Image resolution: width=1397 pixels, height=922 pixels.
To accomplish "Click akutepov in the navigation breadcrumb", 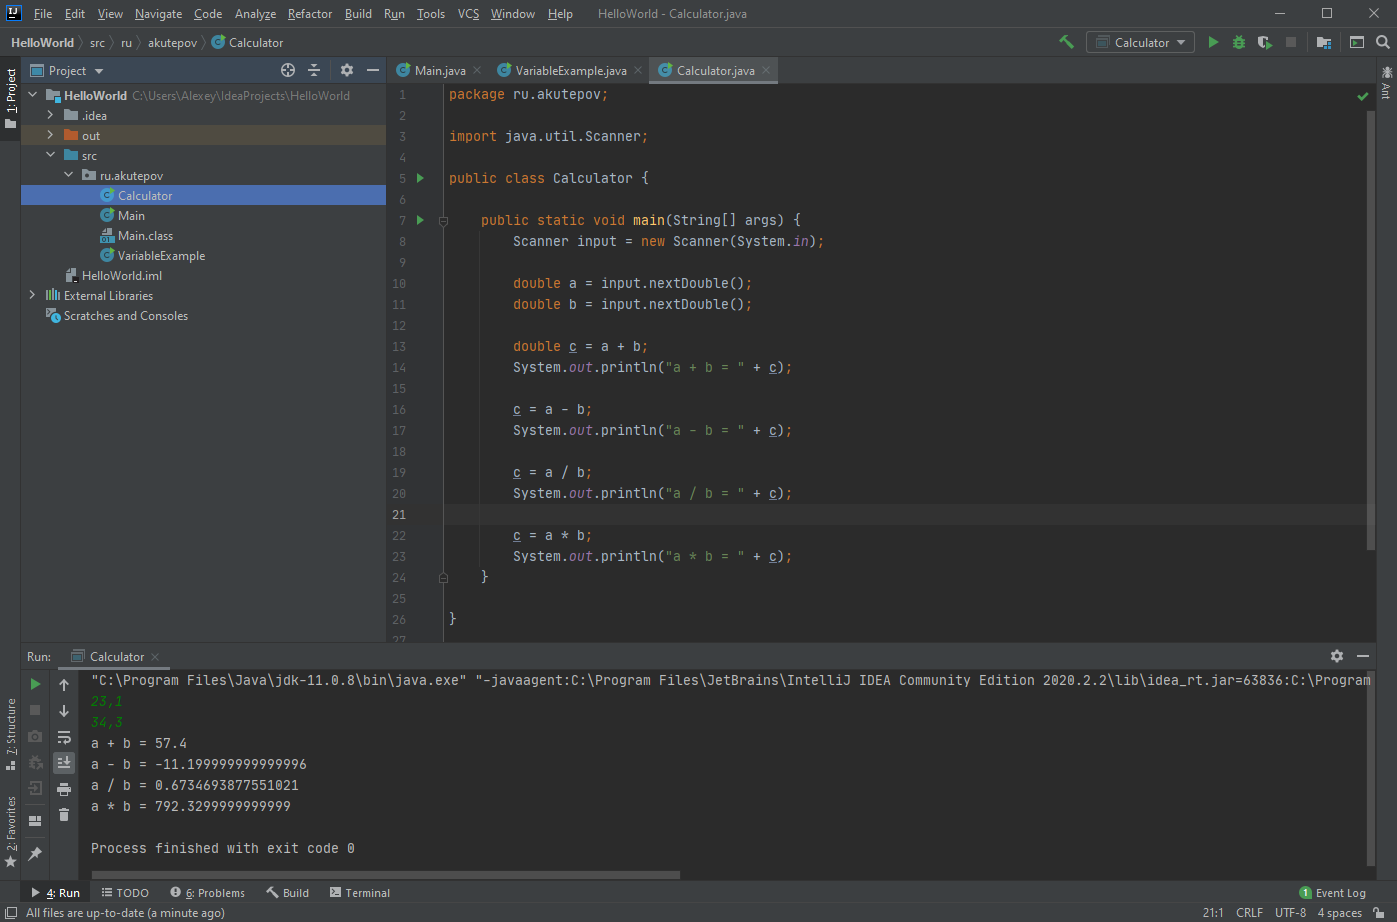I will coord(172,43).
